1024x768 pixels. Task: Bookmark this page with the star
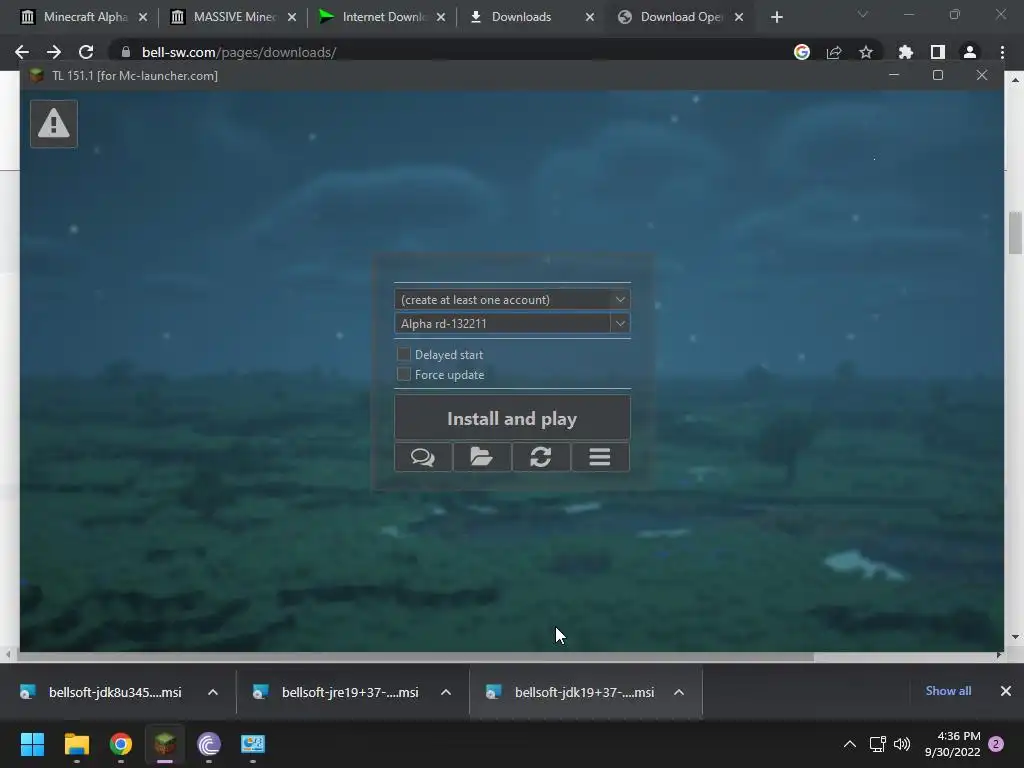[x=866, y=52]
